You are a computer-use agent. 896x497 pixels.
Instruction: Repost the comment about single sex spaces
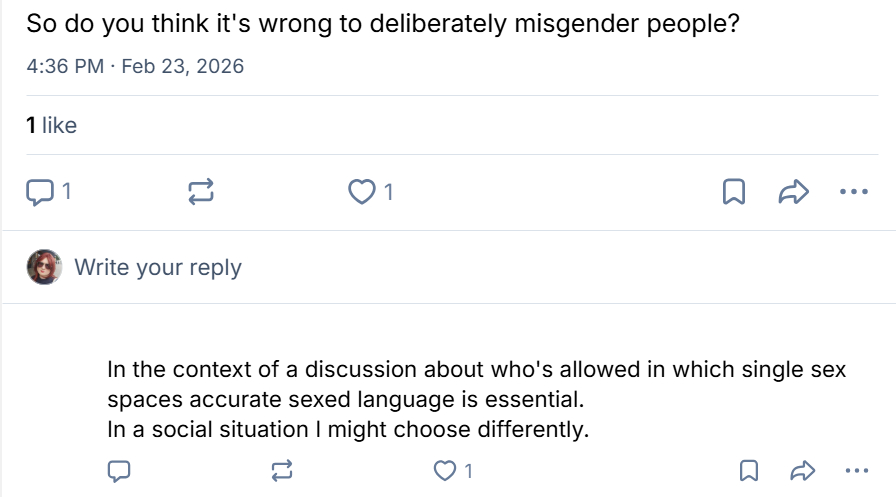pyautogui.click(x=283, y=470)
